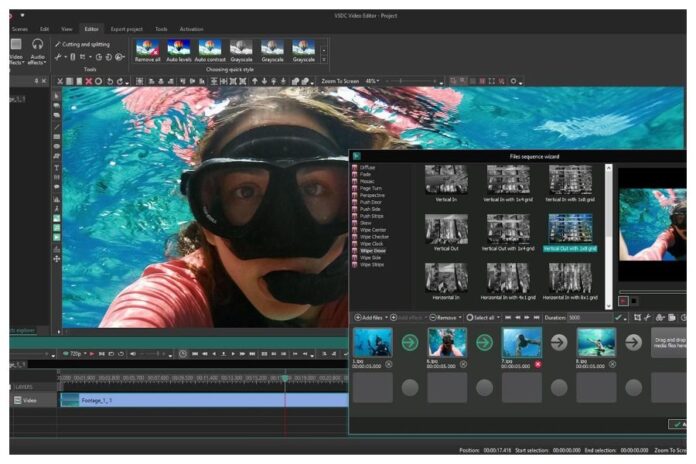Choose the Vertical Out transition thumbnail
This screenshot has height=464, width=696.
point(446,232)
